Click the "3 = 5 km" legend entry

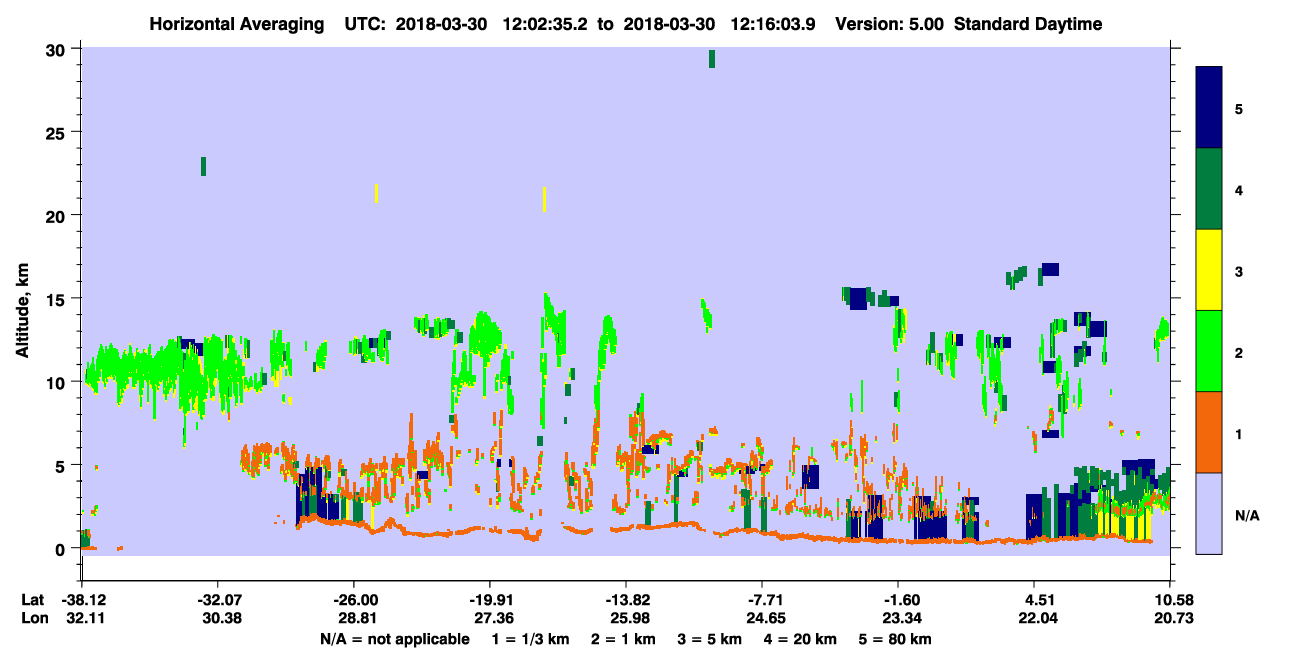pos(710,638)
